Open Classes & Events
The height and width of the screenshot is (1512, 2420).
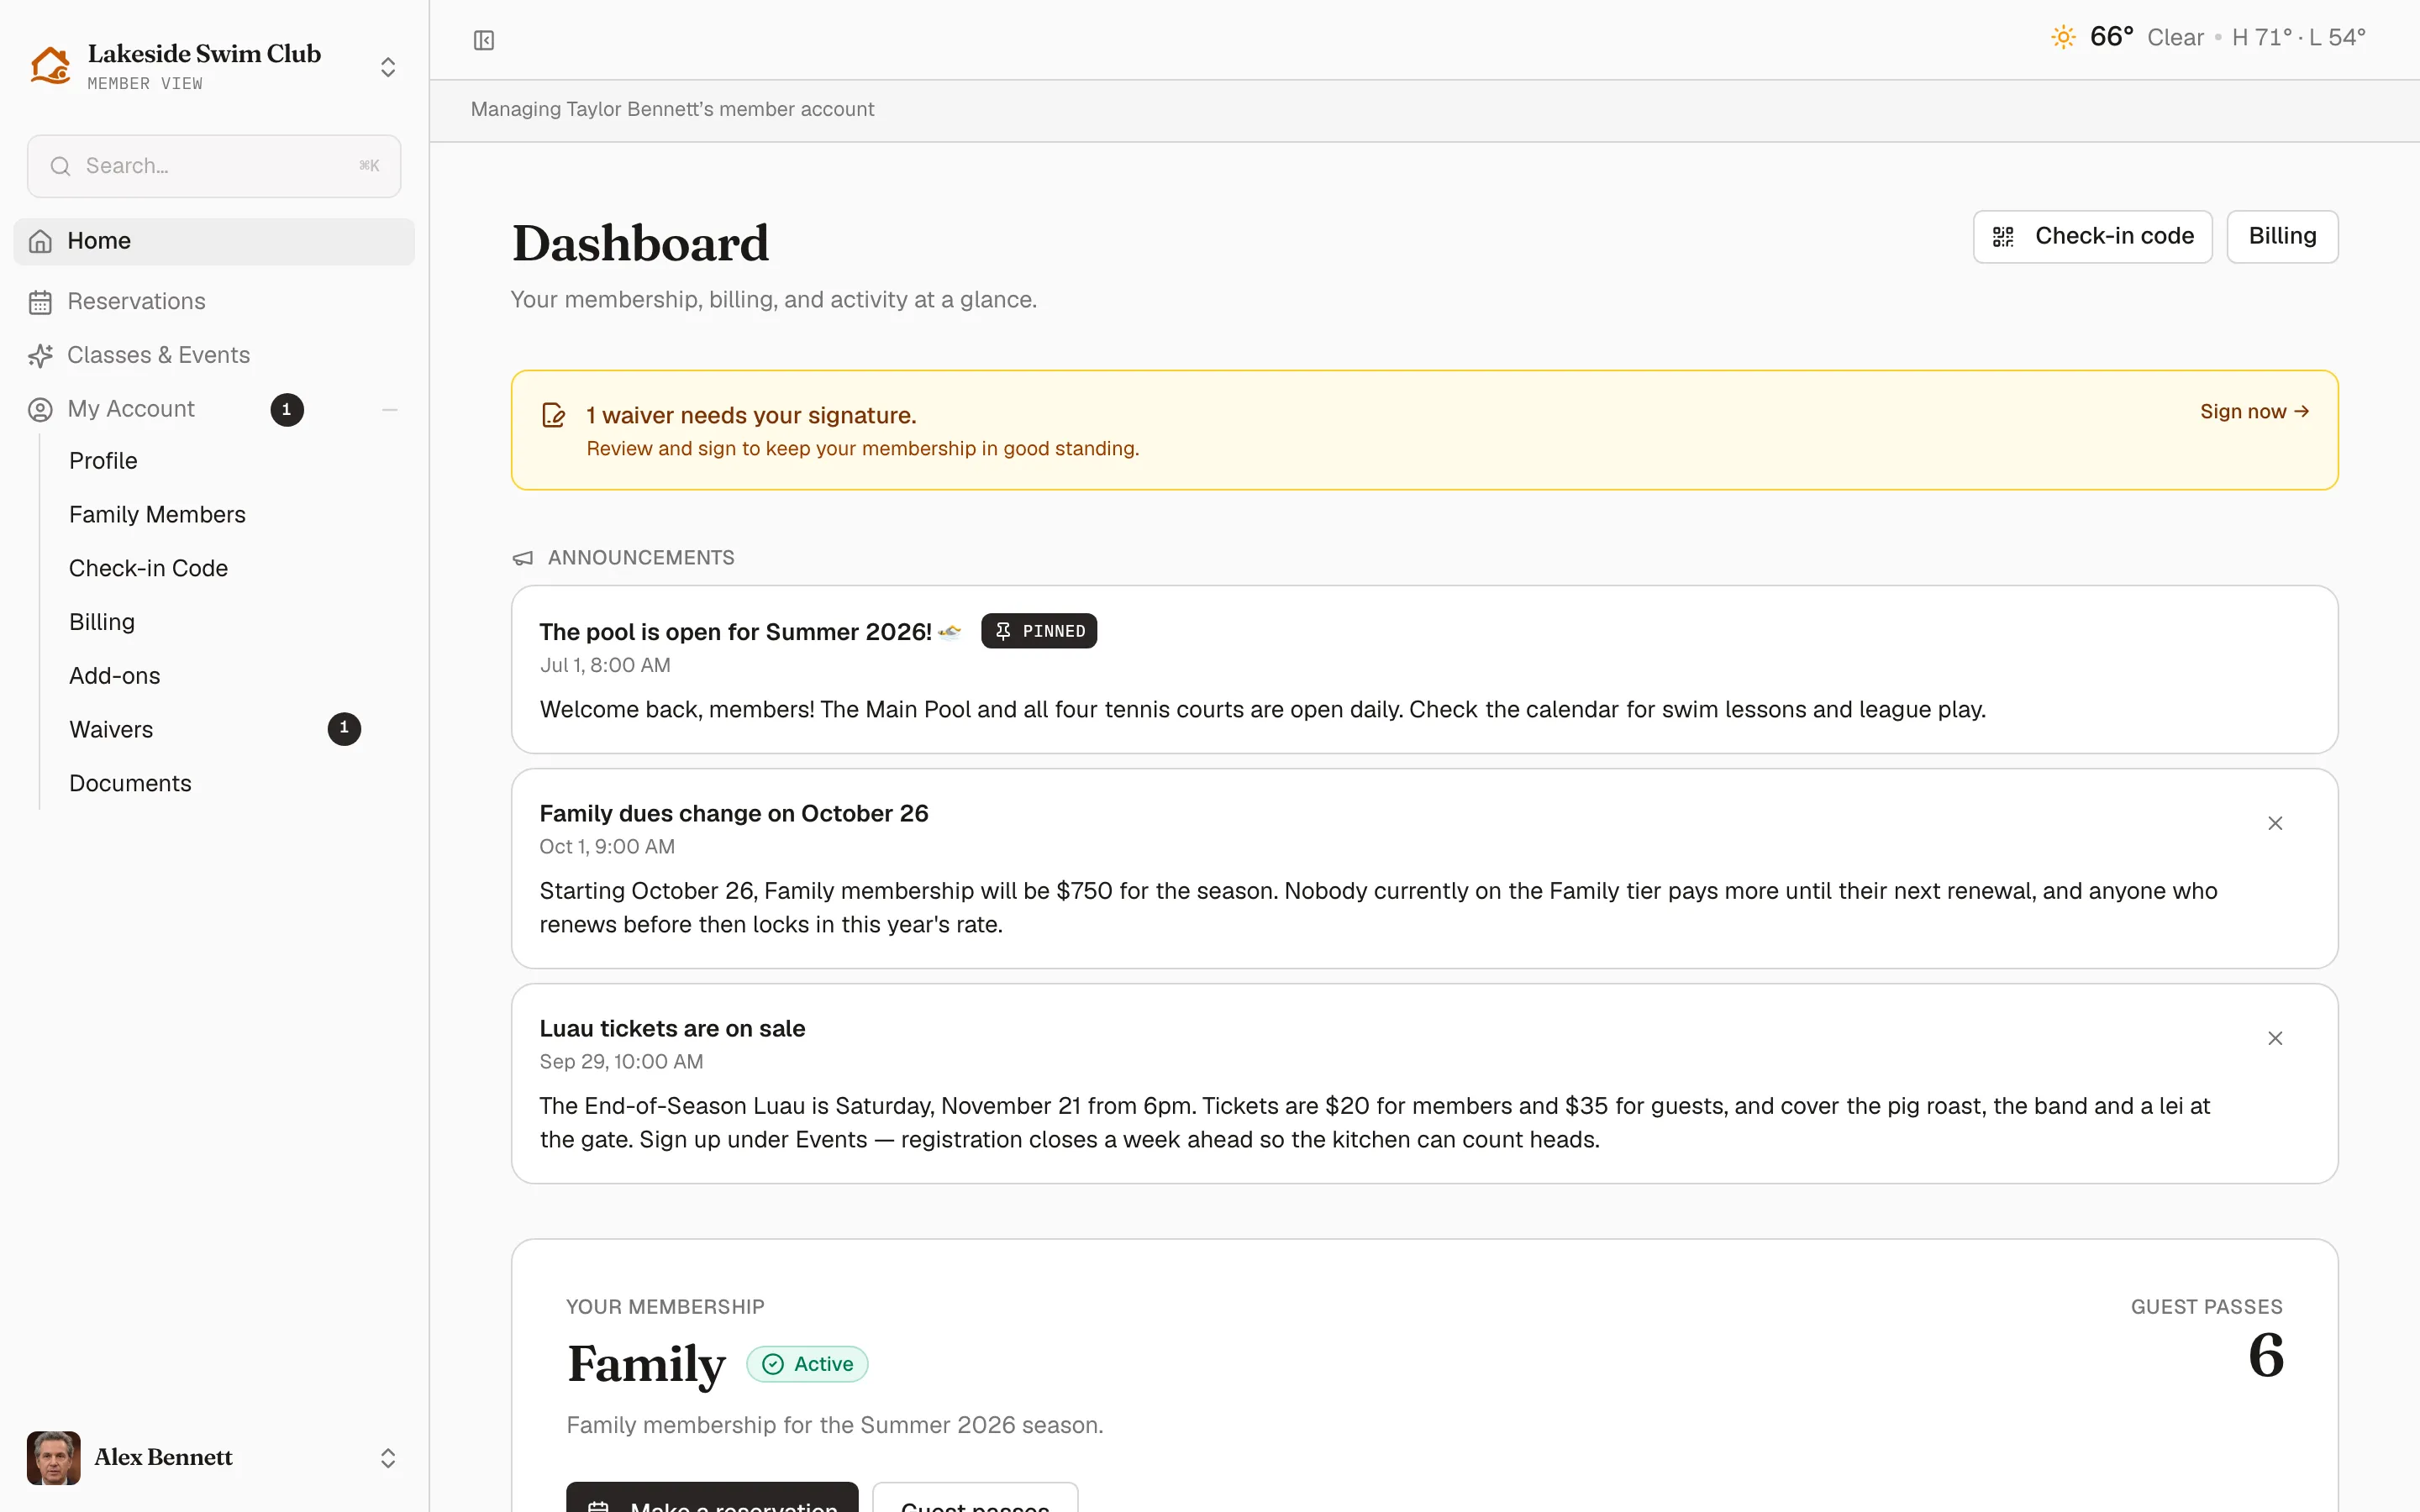coord(214,355)
